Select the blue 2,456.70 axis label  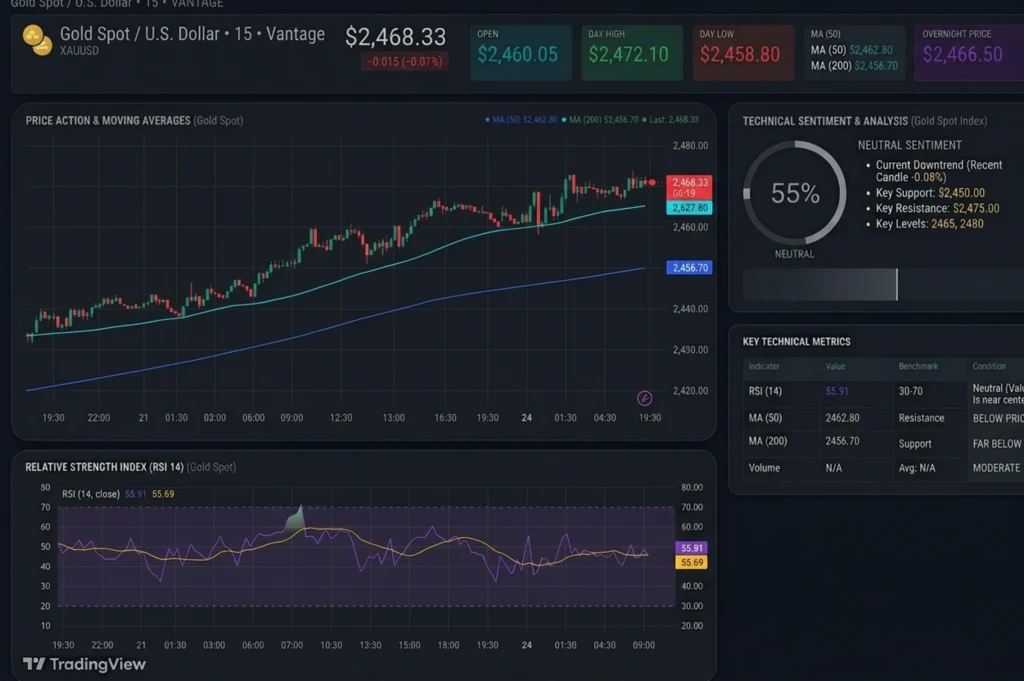(x=689, y=268)
